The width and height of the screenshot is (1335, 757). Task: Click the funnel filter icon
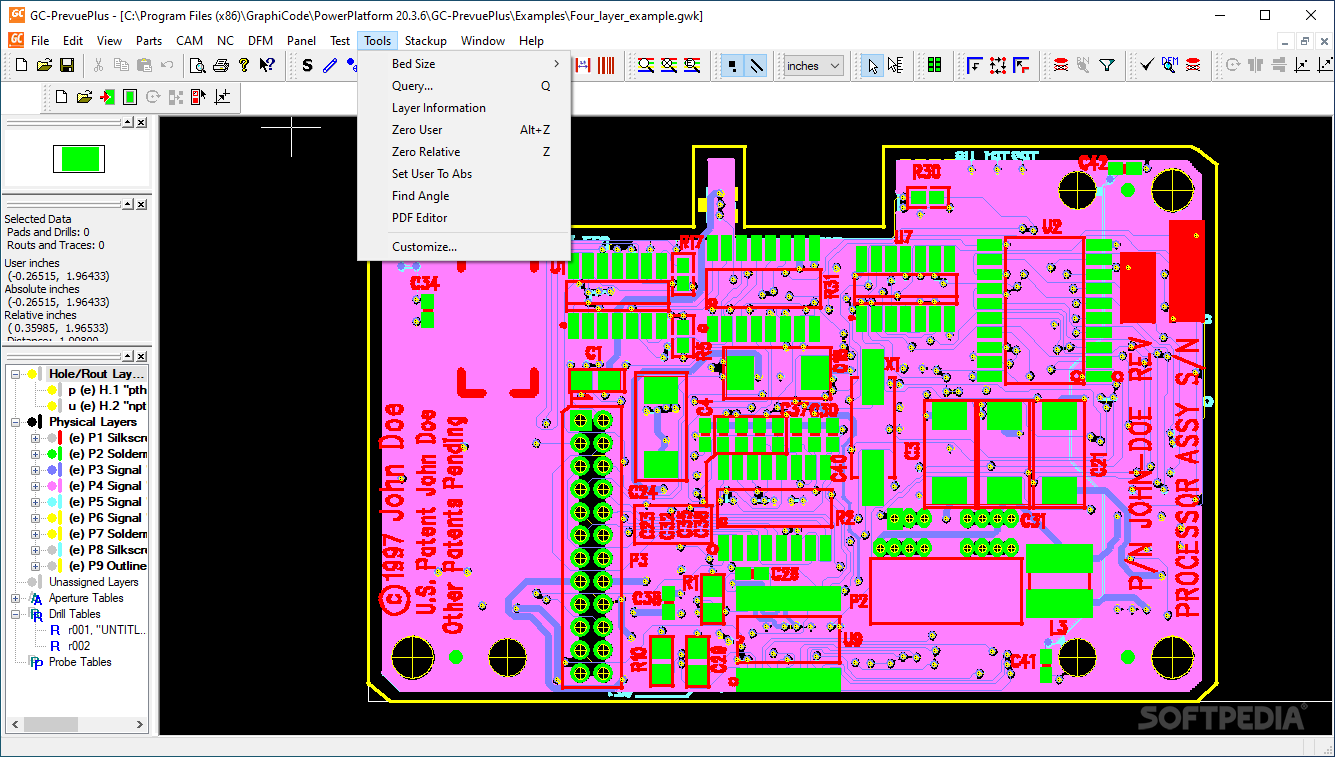pyautogui.click(x=1106, y=65)
